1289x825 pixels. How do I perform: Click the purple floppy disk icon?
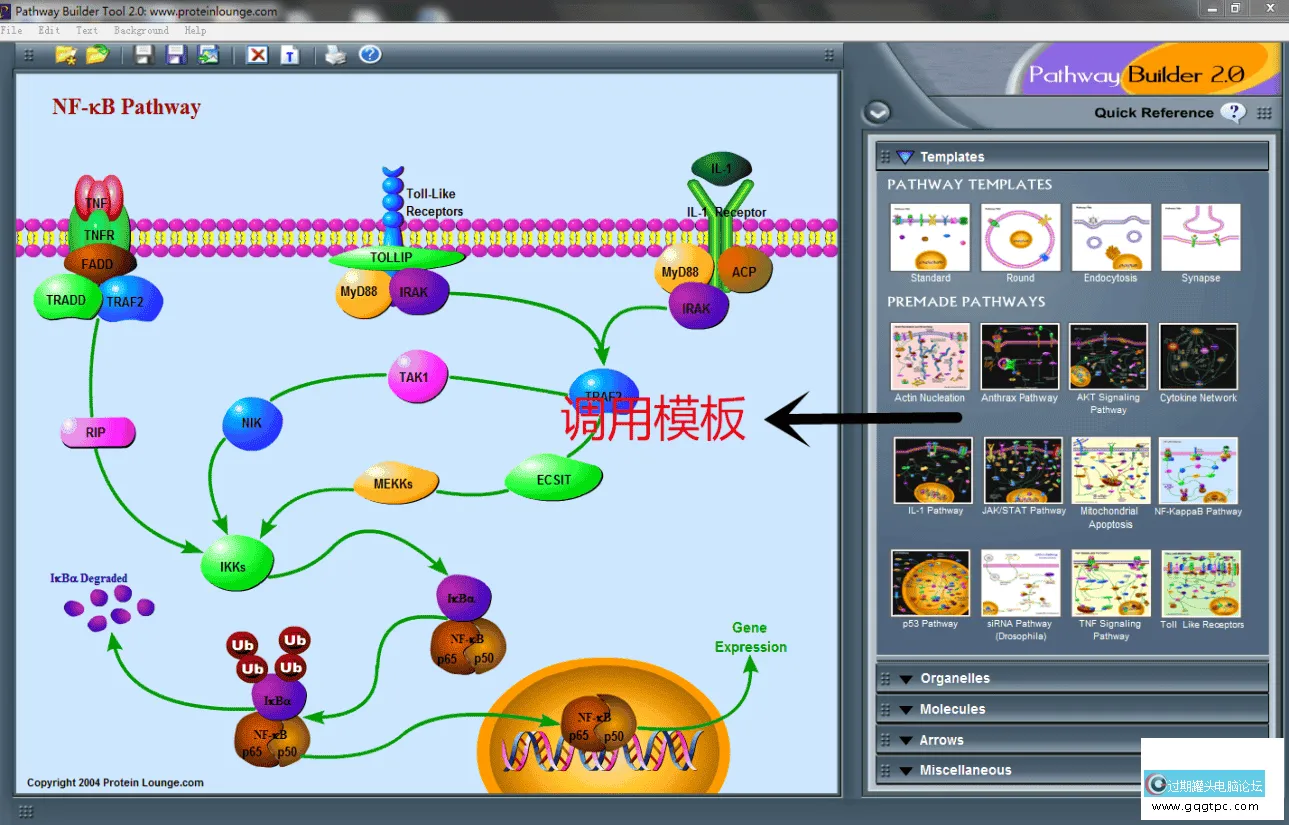(x=176, y=55)
